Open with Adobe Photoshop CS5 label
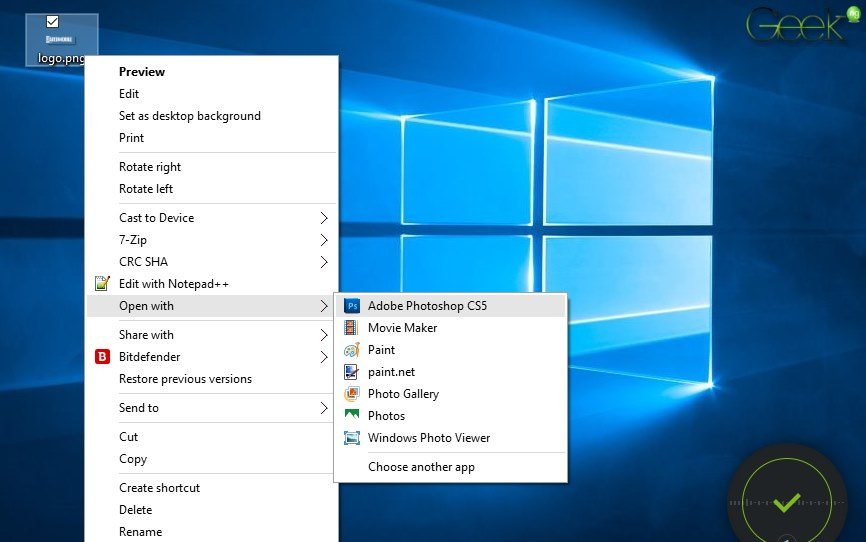Screen dimensions: 866x542 pyautogui.click(x=427, y=306)
